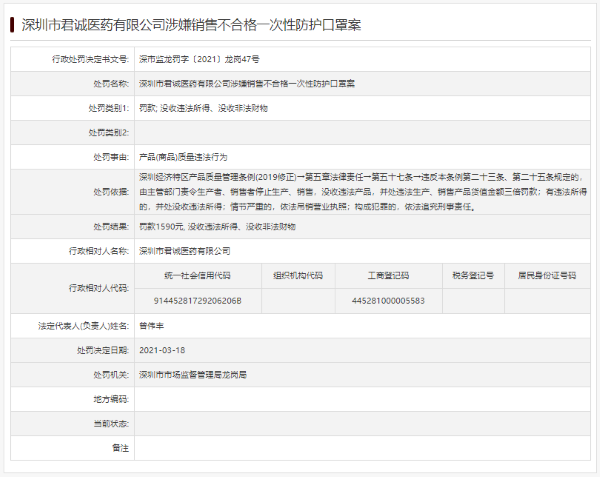Select the decision date 2021-03-18
The width and height of the screenshot is (600, 477).
pyautogui.click(x=162, y=350)
